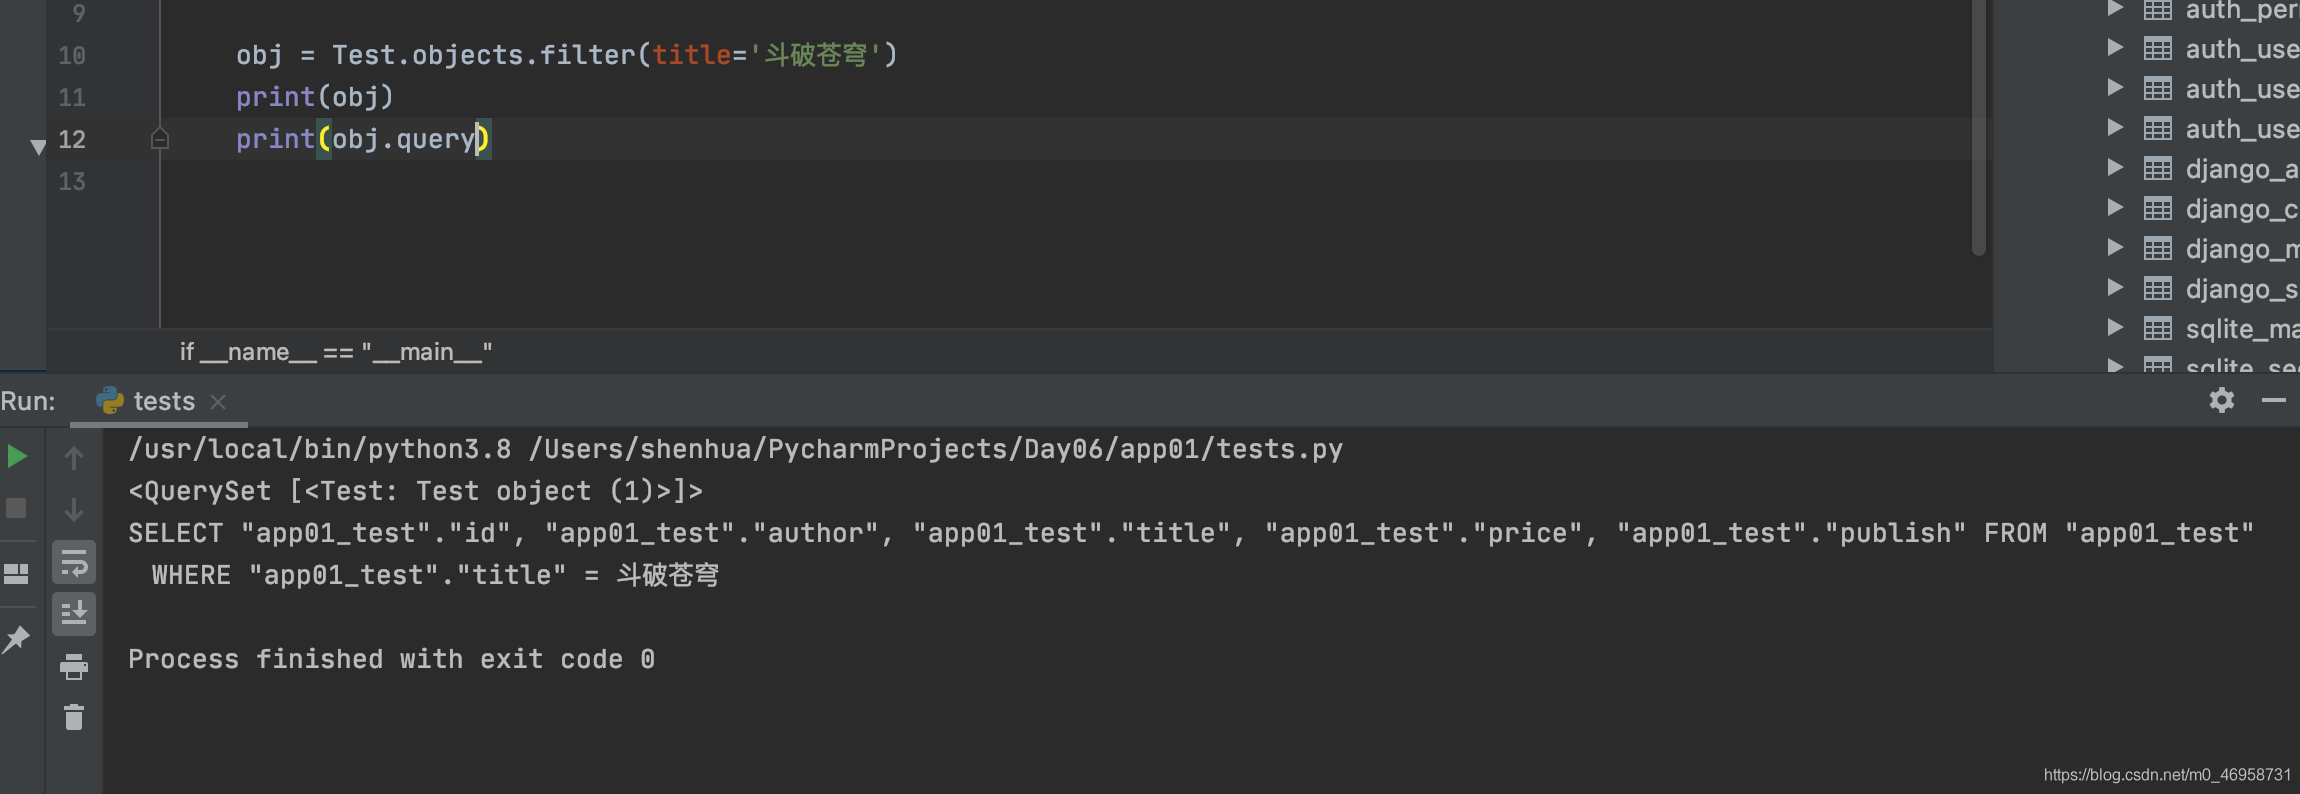Screen dimensions: 2300x794
Task: Expand the django_m table node
Action: (x=2115, y=248)
